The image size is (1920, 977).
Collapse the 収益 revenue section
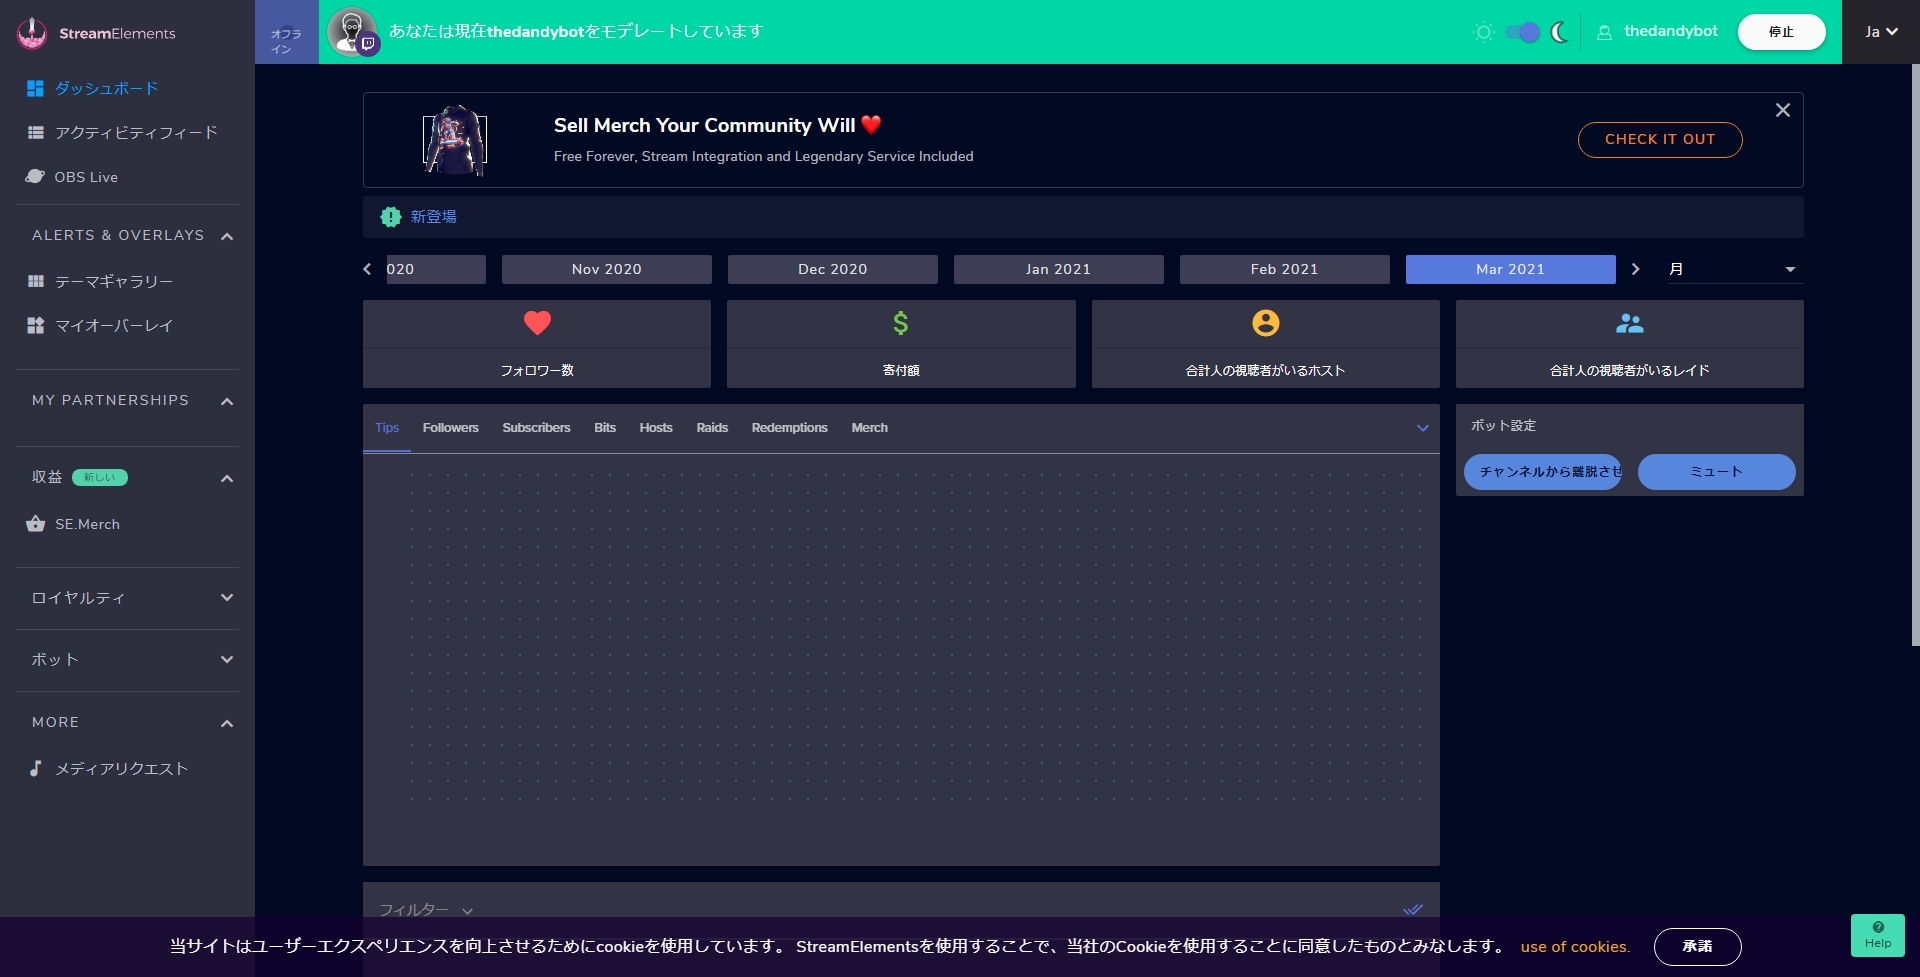(x=227, y=478)
